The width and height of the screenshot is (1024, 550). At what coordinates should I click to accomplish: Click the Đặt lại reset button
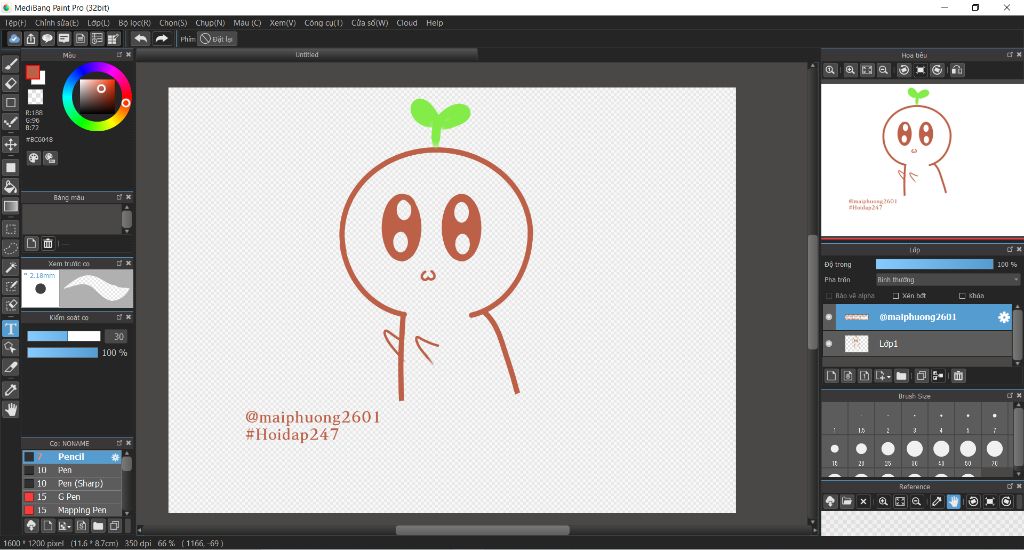click(217, 39)
